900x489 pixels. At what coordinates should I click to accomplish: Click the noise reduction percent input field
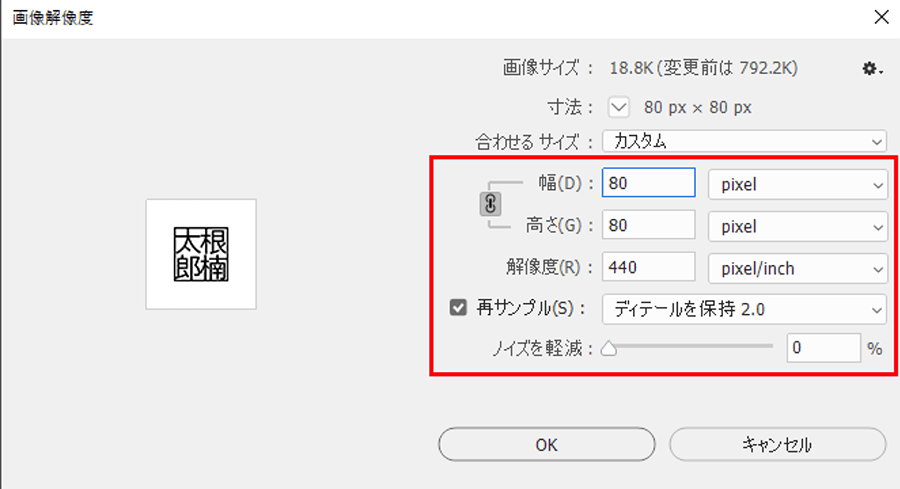point(824,348)
